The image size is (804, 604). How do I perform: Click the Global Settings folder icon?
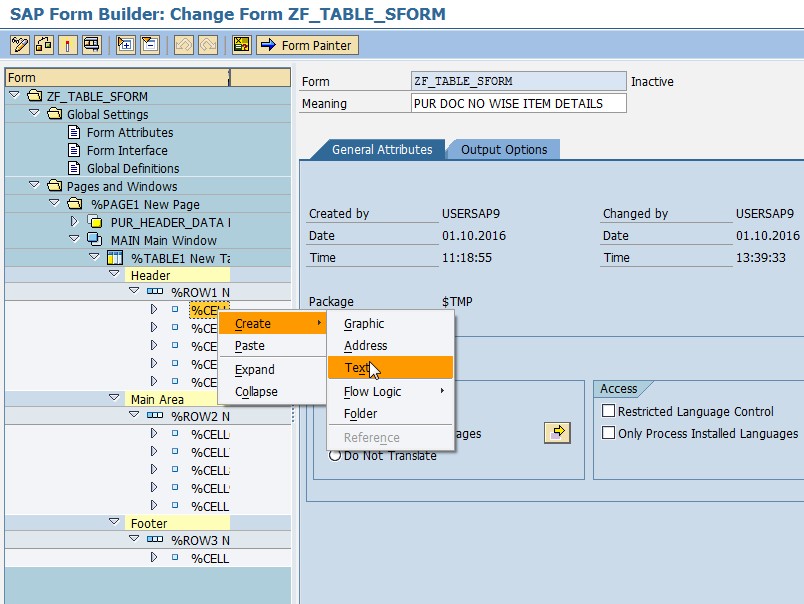54,114
